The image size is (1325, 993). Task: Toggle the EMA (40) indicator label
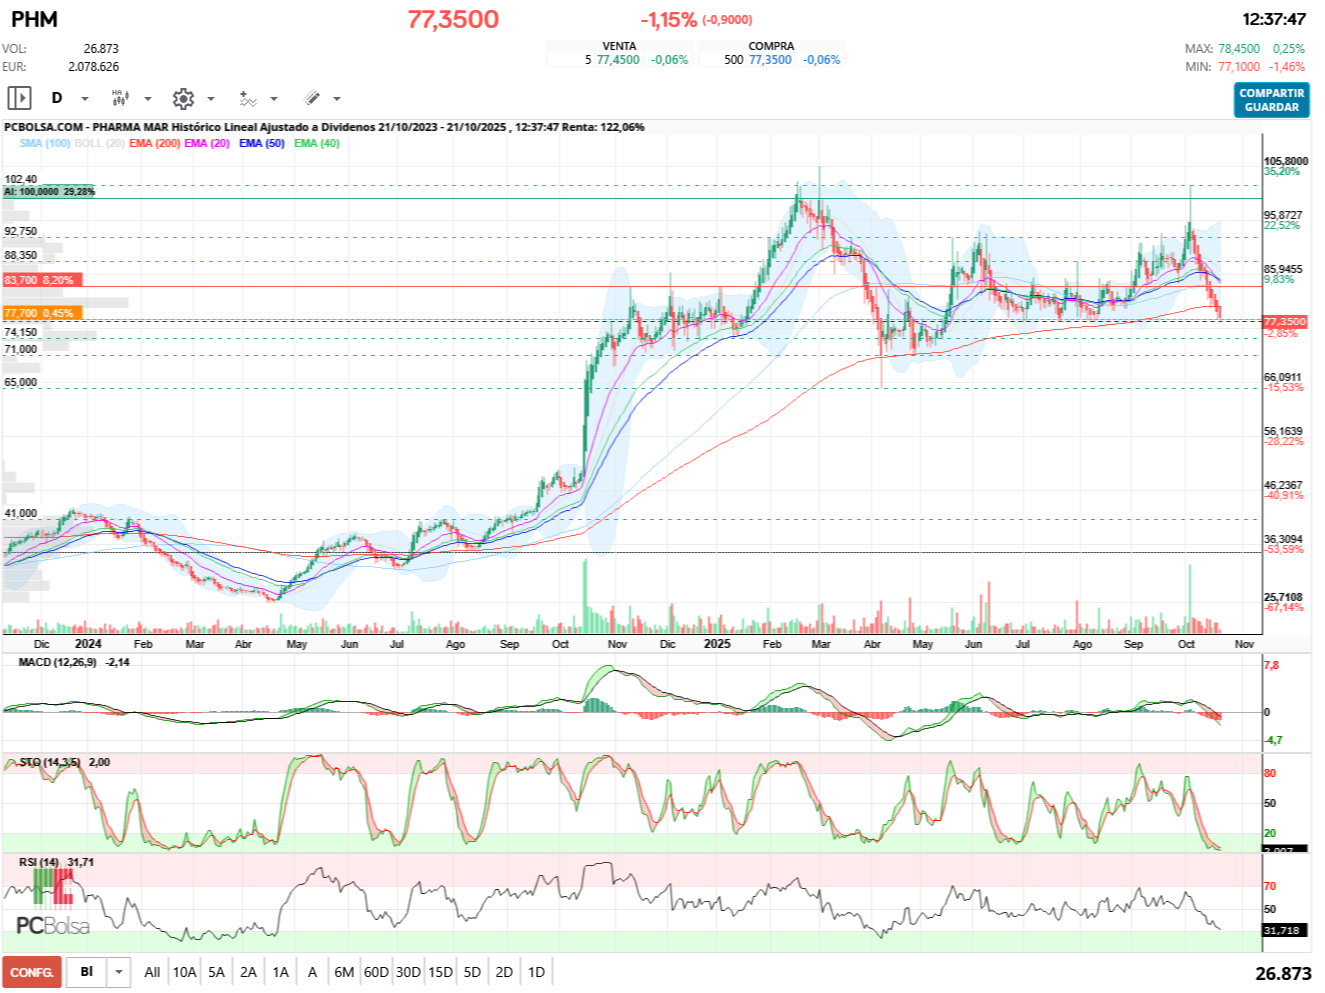pos(316,143)
